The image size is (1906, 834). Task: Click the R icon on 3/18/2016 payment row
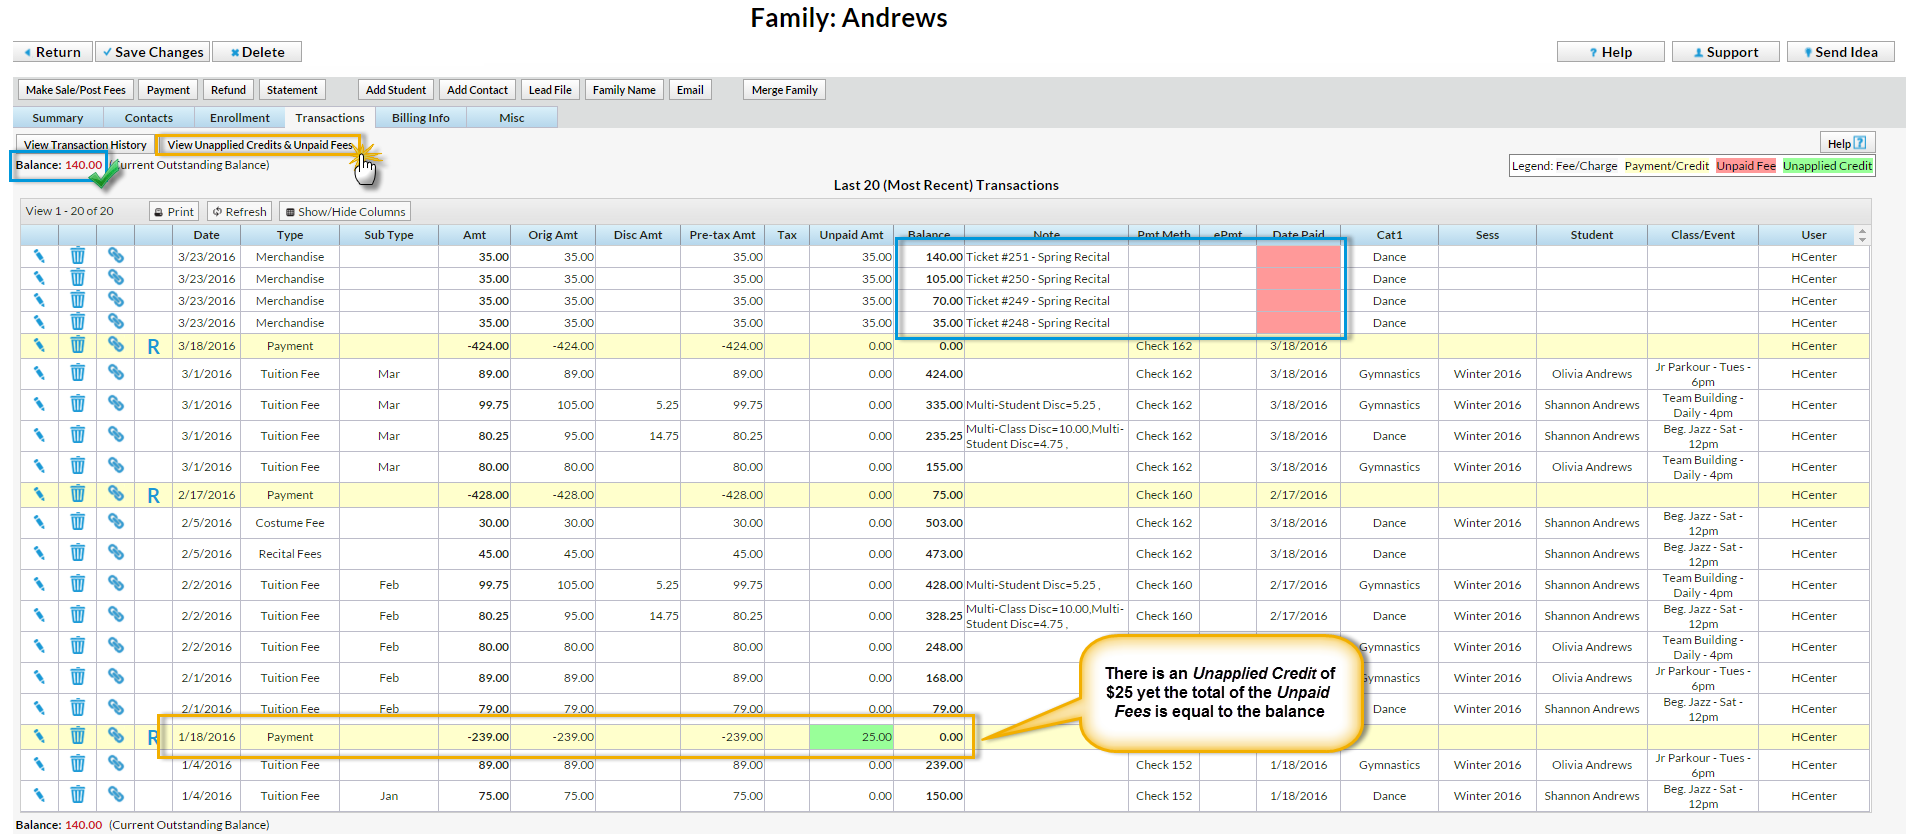coord(153,346)
